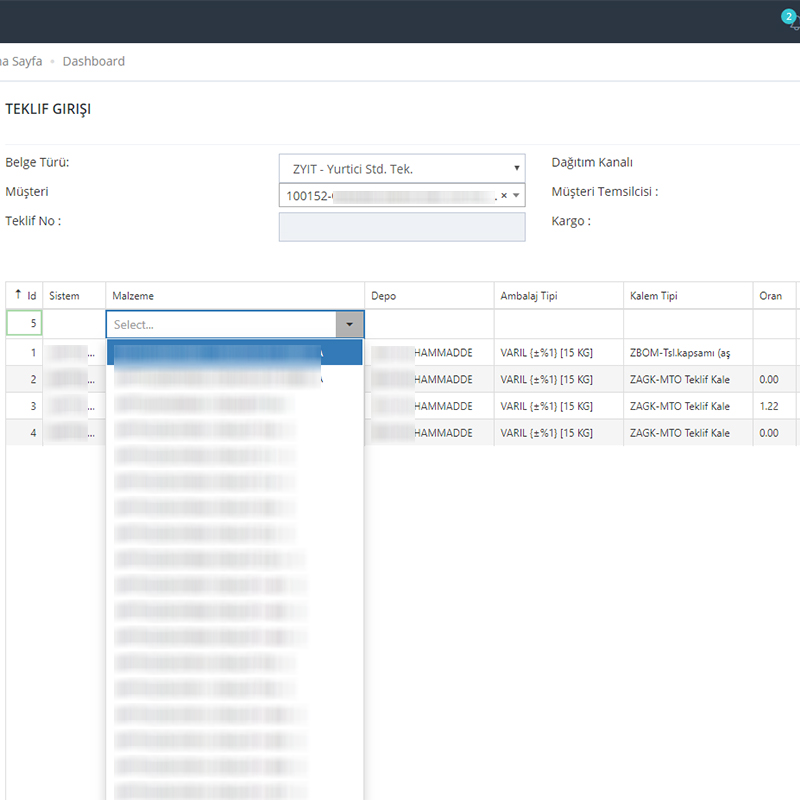800x800 pixels.
Task: Click ZAGK-MTO Teklif Kale in row 4
Action: point(688,433)
